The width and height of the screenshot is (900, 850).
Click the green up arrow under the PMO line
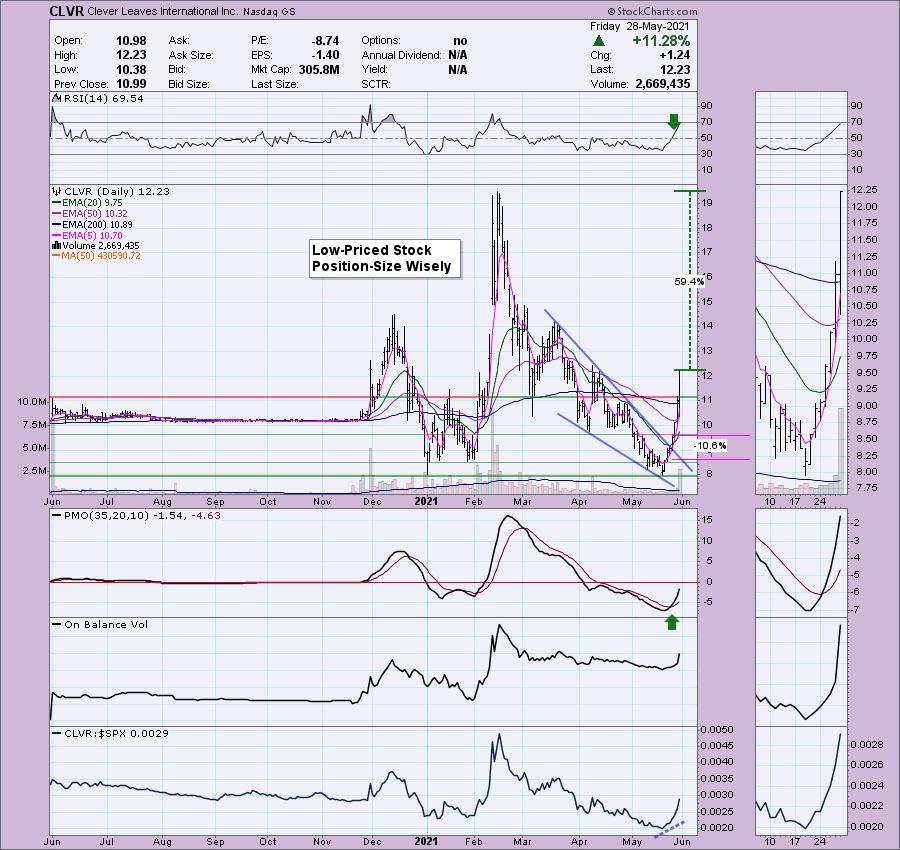[672, 622]
